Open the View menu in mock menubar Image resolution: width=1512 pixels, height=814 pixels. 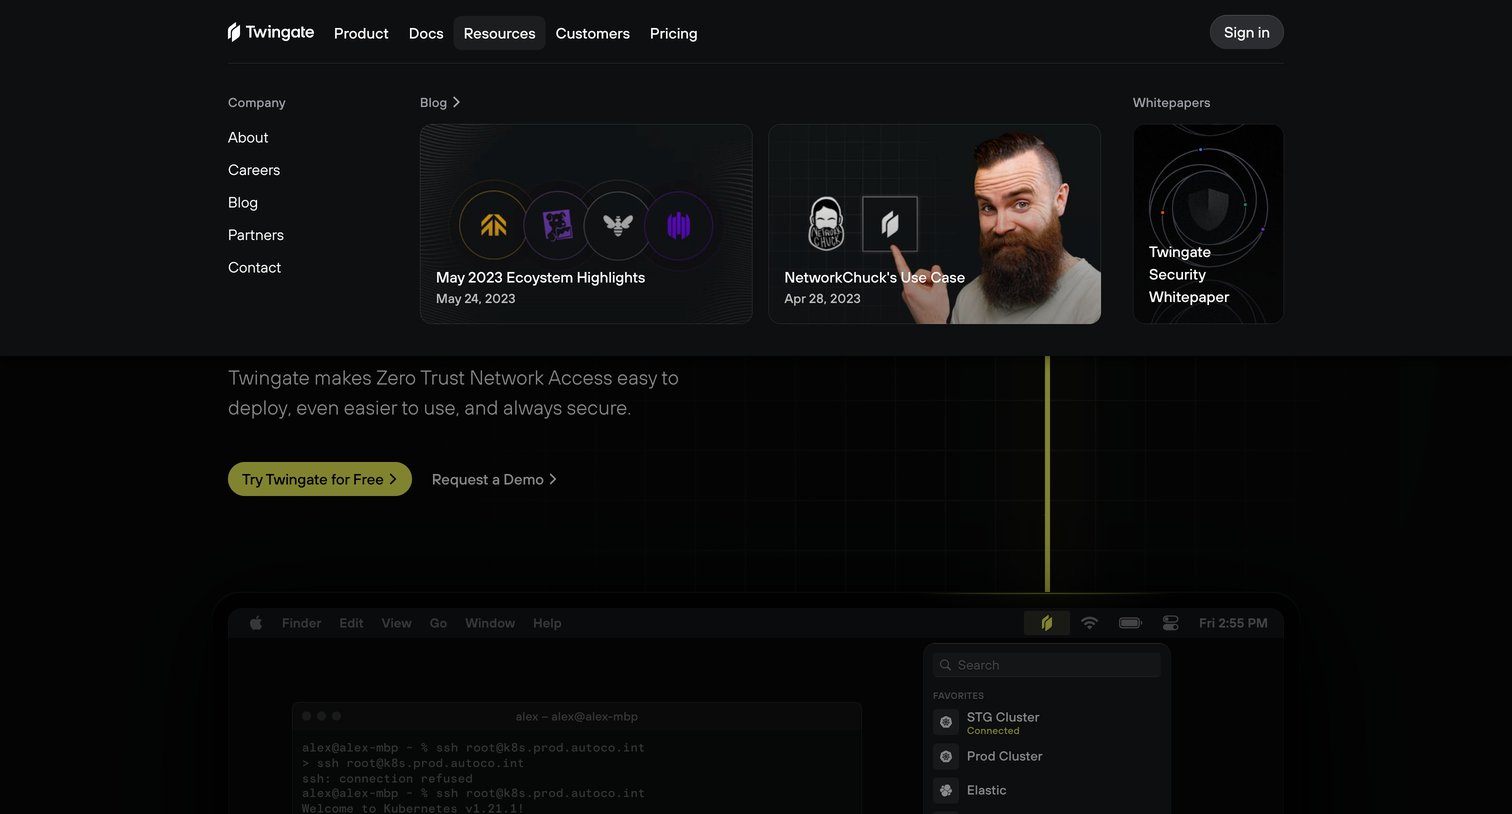pyautogui.click(x=396, y=623)
